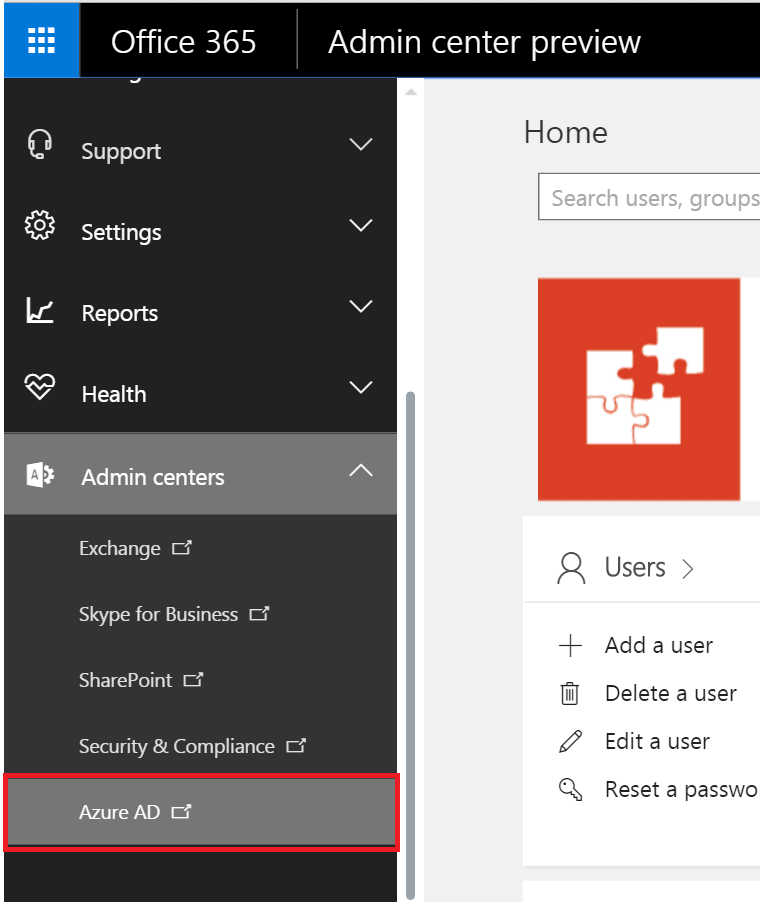760x902 pixels.
Task: Click the key icon for Reset a password
Action: tap(571, 789)
